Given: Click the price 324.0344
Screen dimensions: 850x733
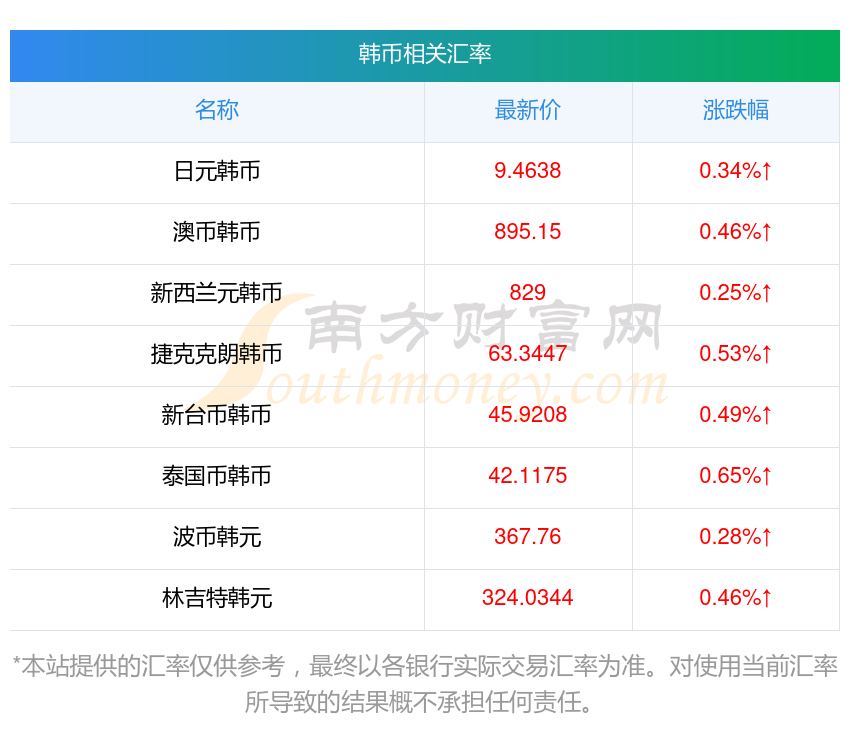Looking at the screenshot, I should click(527, 598).
